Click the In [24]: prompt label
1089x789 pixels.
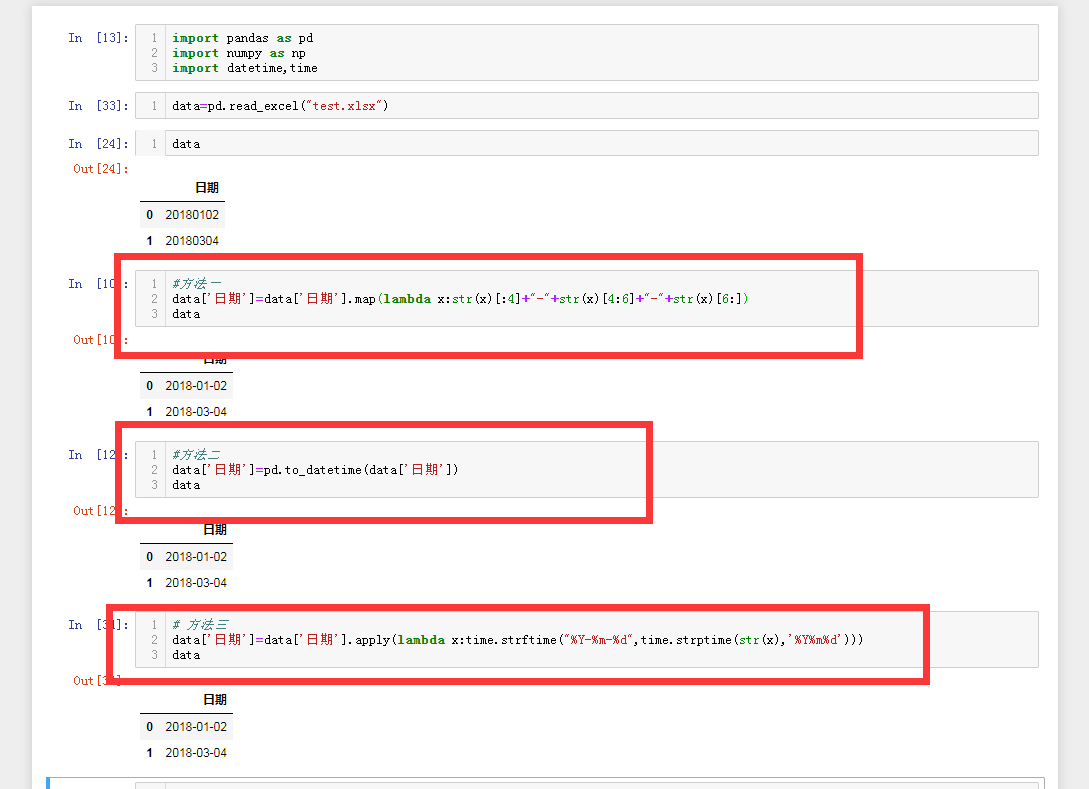point(99,144)
